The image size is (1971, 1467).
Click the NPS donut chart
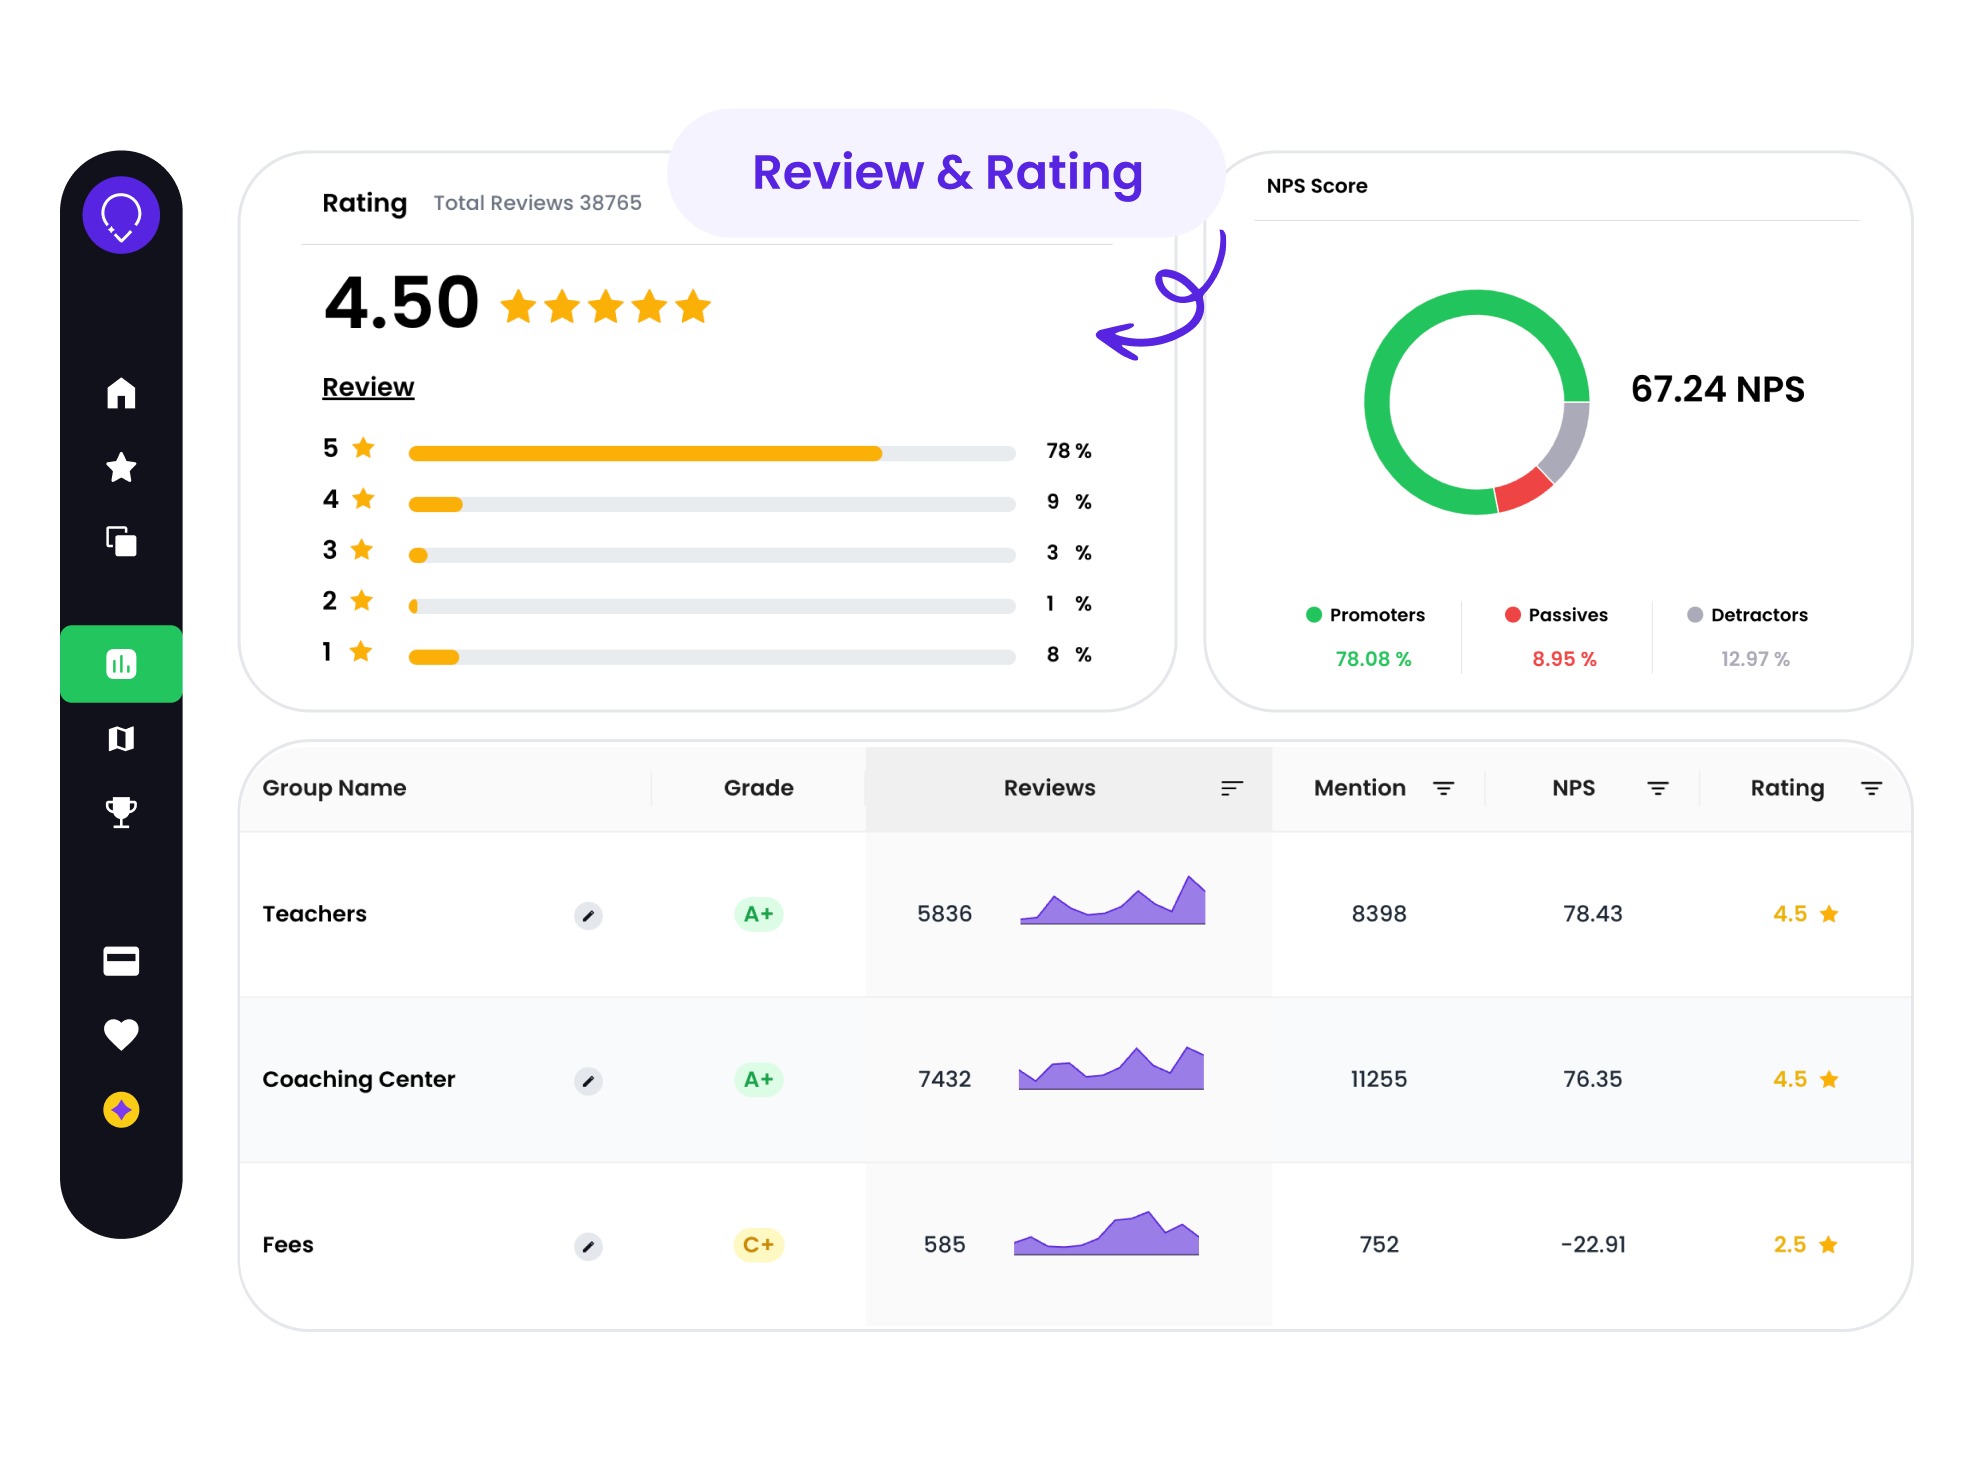pyautogui.click(x=1476, y=402)
